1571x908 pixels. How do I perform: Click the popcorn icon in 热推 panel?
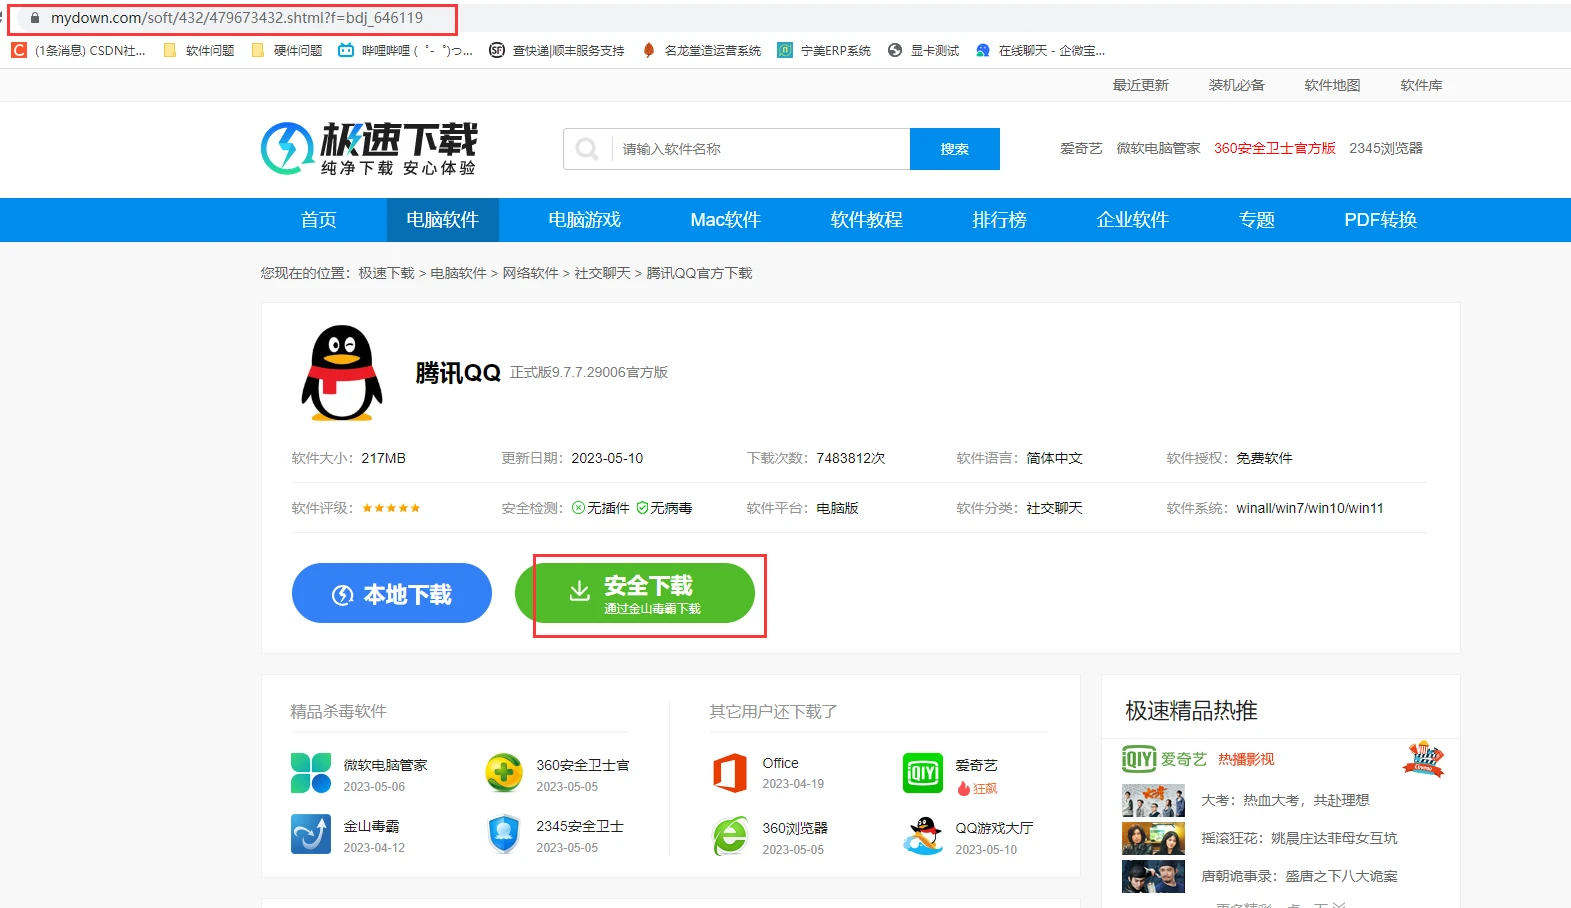click(1424, 759)
